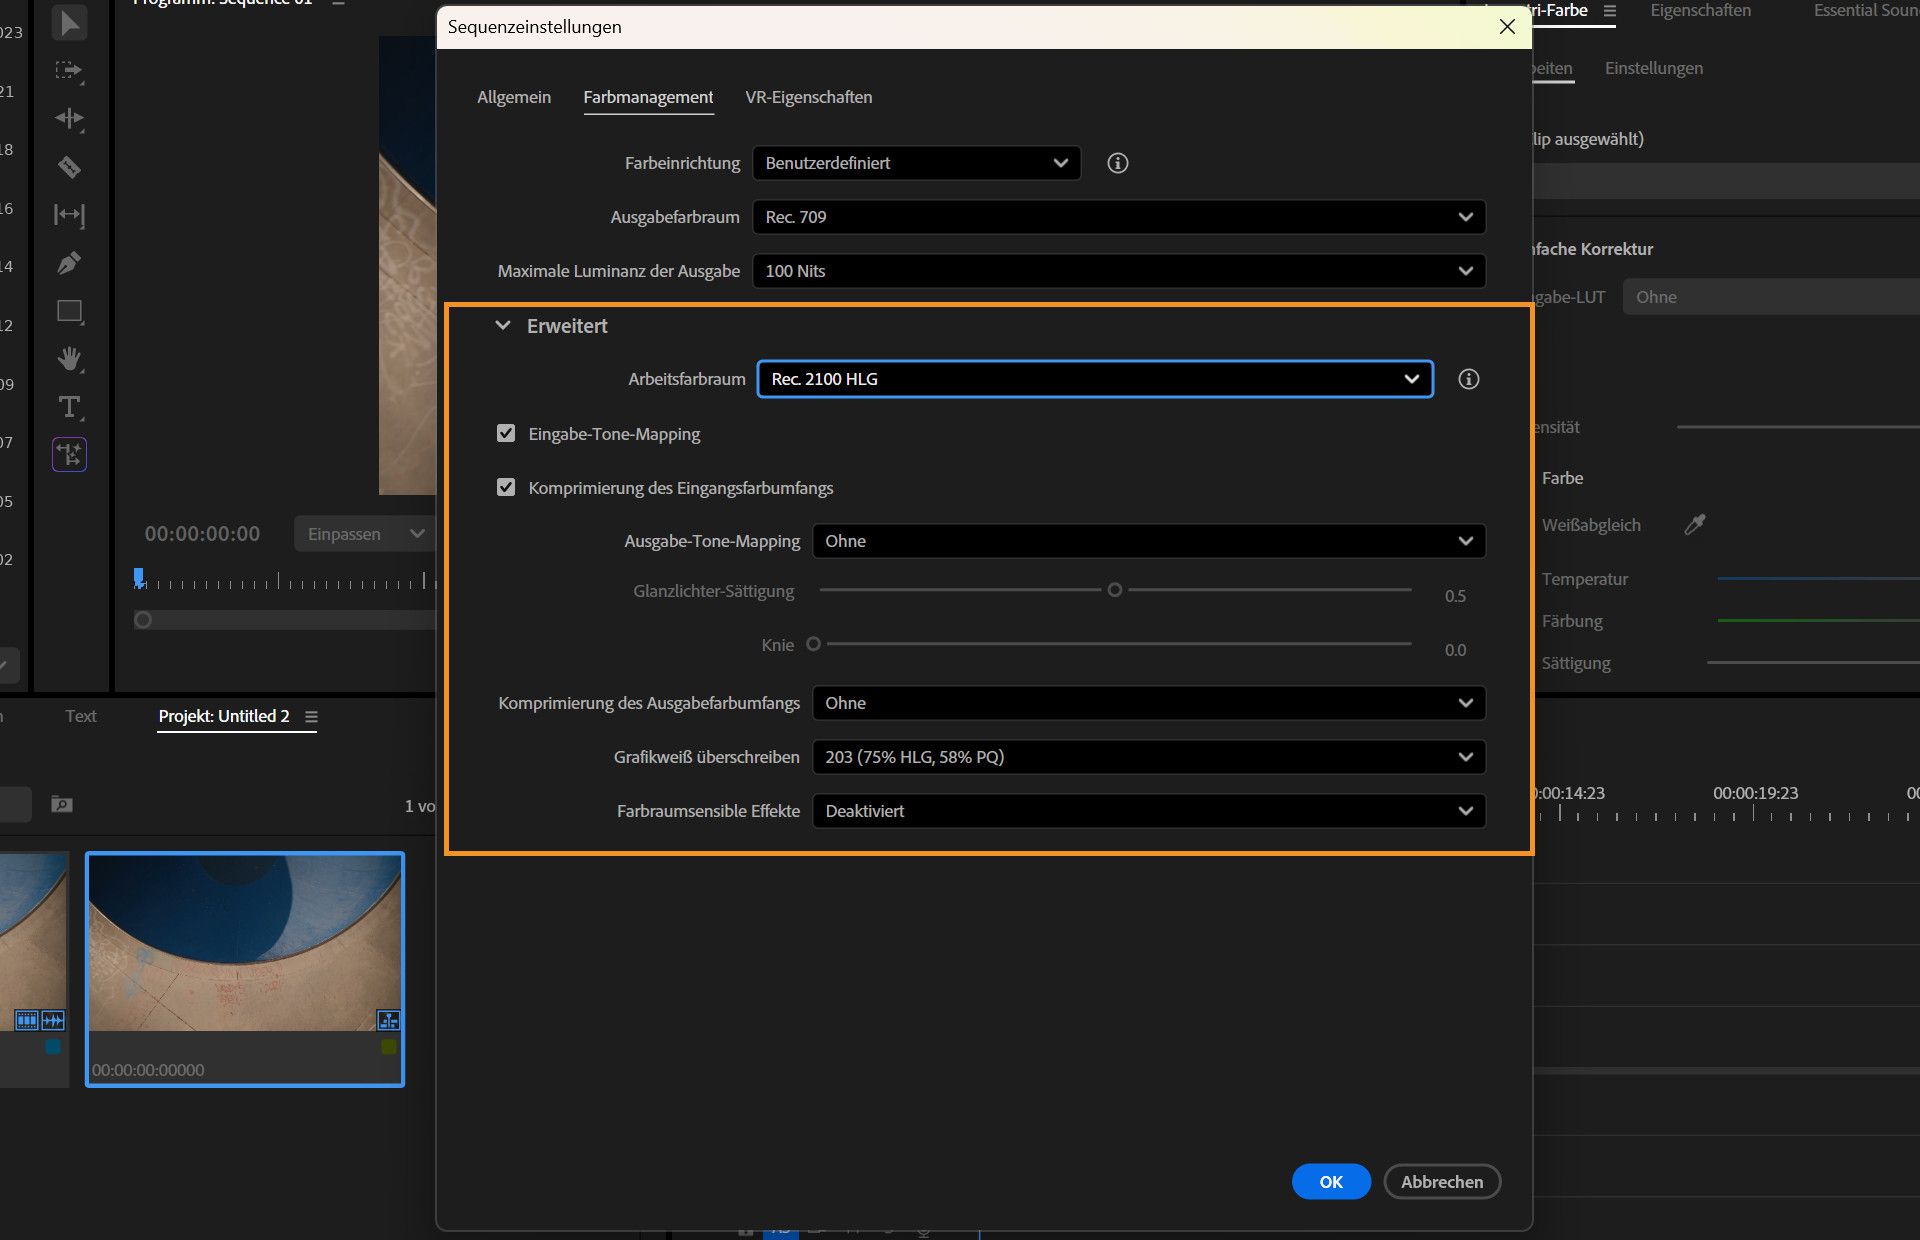Open the Farbeinrichtung info tooltip icon
Screen dimensions: 1920x1240
tap(1117, 163)
